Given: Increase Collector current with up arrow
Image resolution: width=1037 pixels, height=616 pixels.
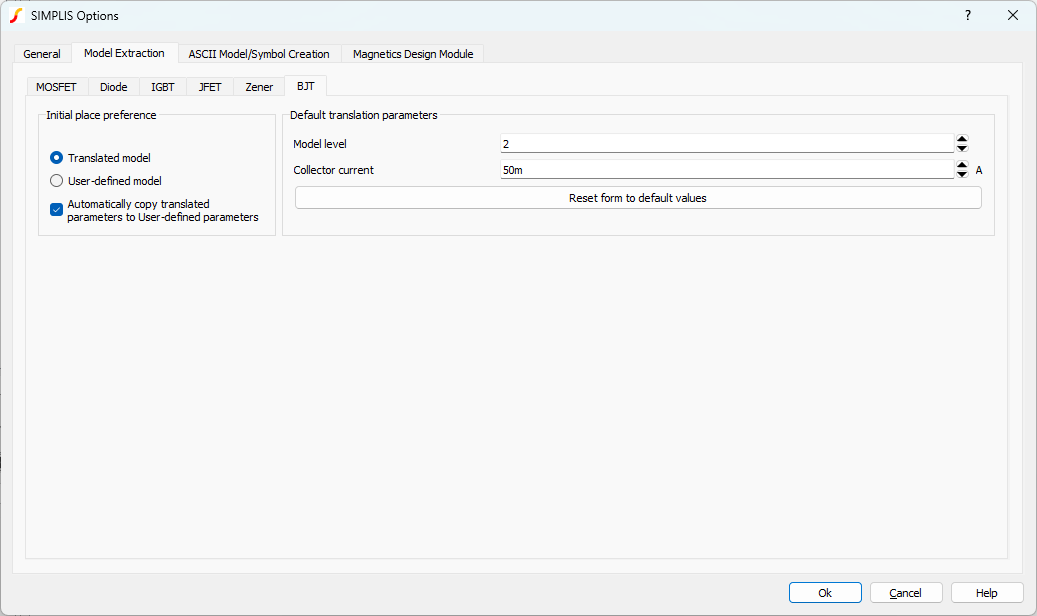Looking at the screenshot, I should 962,165.
